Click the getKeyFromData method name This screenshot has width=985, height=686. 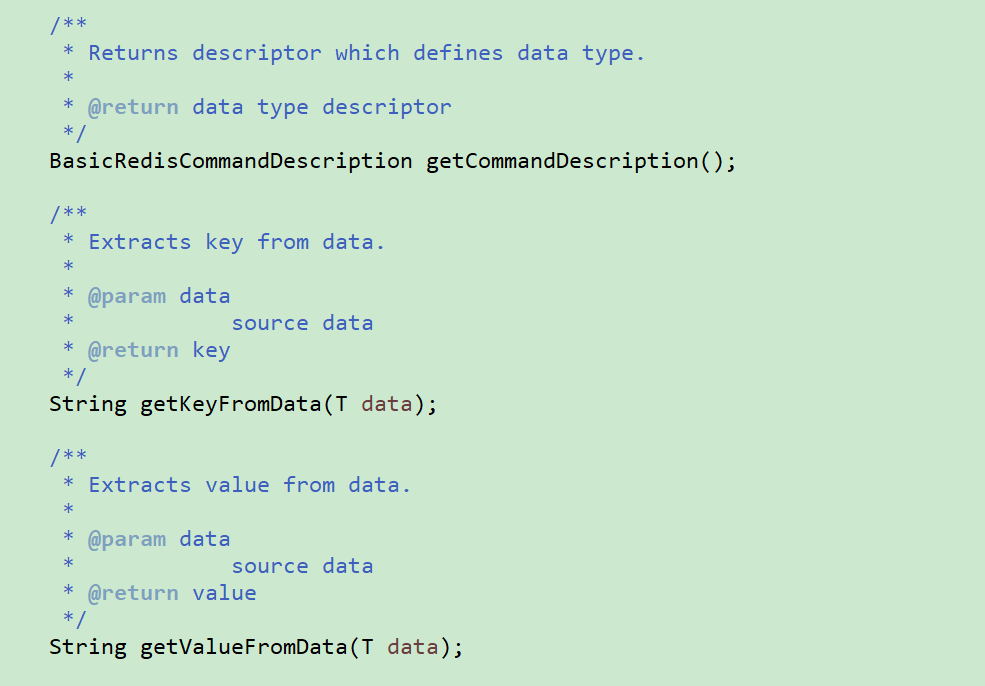coord(231,404)
